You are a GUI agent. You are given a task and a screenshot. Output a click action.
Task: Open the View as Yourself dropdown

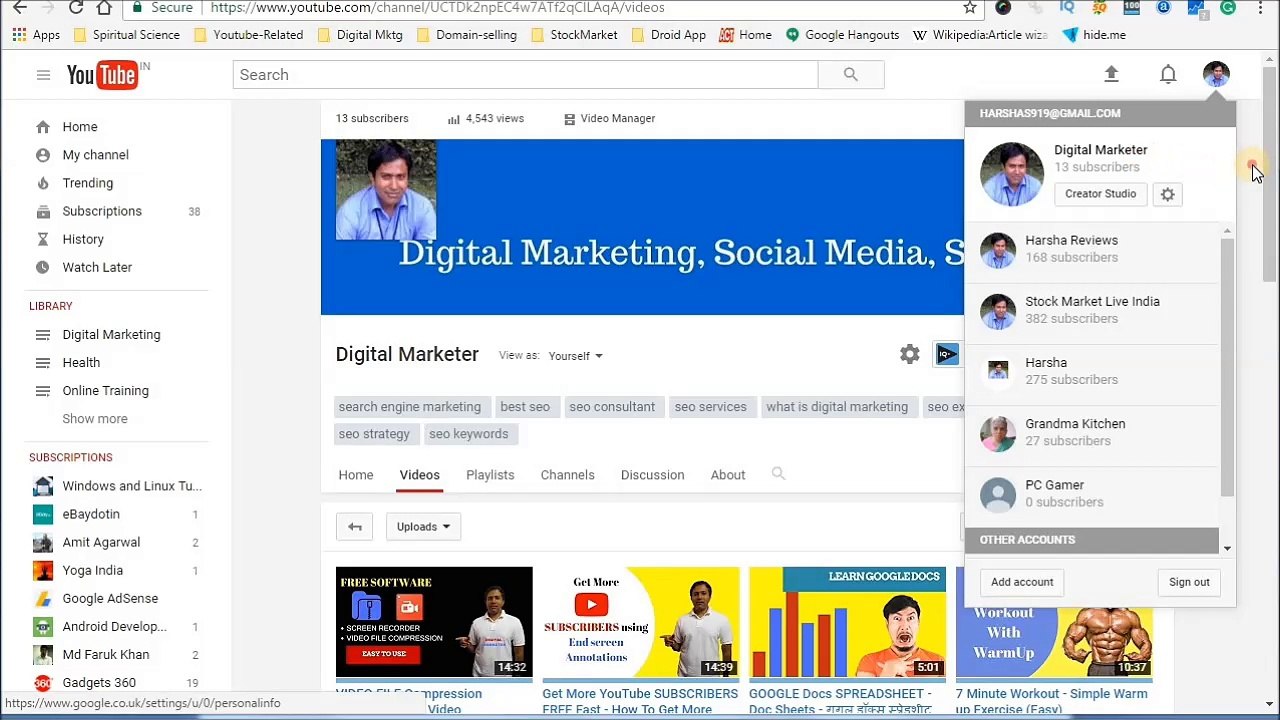tap(575, 356)
